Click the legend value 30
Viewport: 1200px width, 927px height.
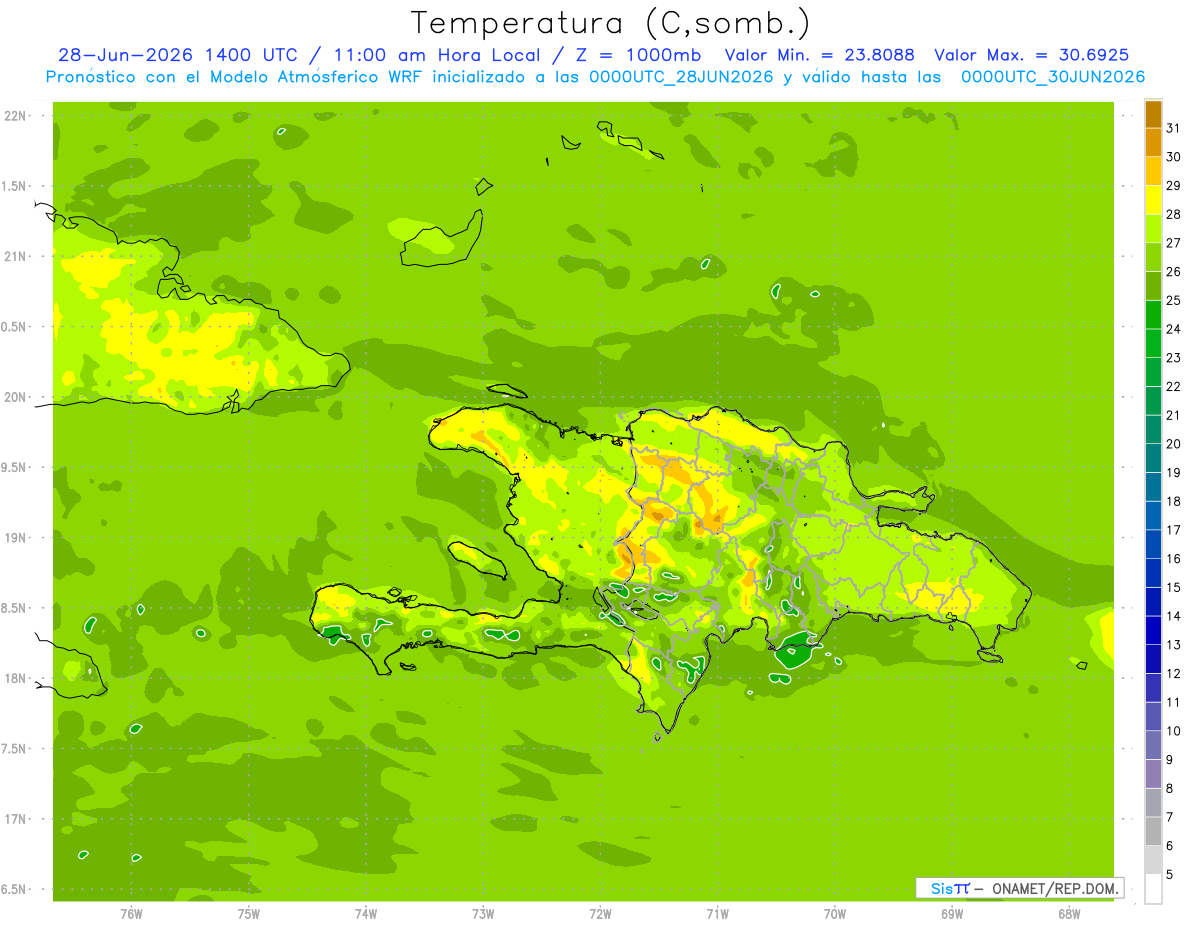pyautogui.click(x=1174, y=157)
